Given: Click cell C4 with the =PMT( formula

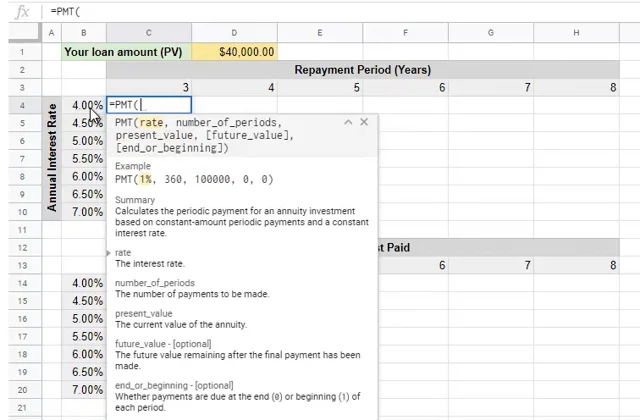Looking at the screenshot, I should [x=149, y=105].
